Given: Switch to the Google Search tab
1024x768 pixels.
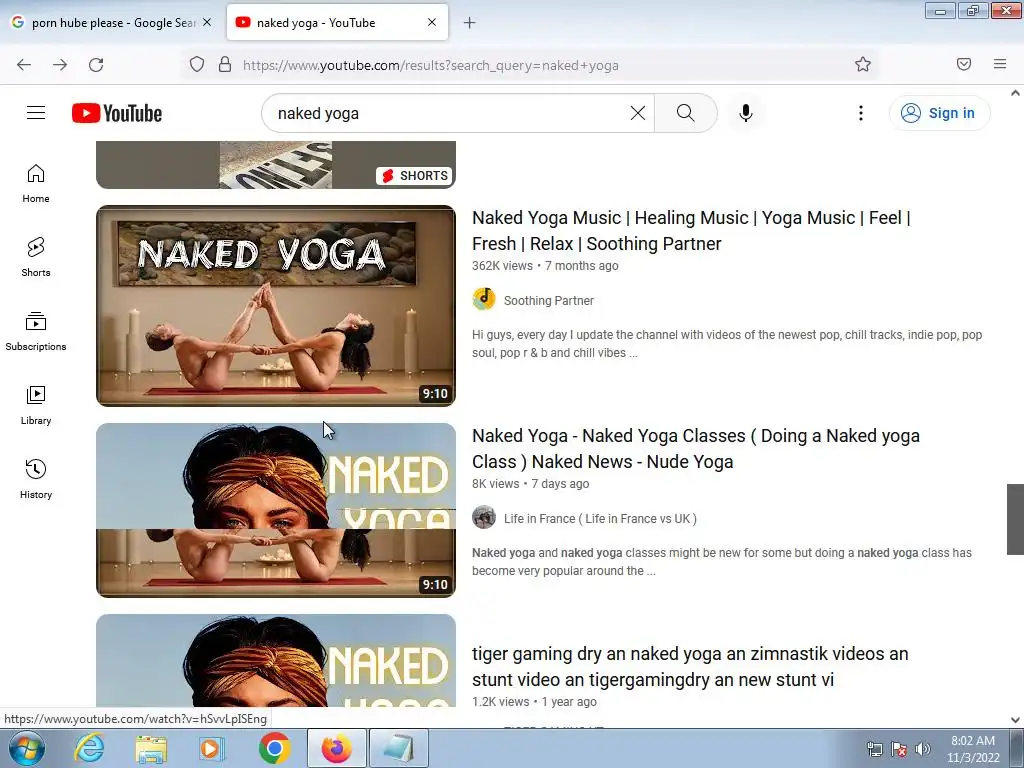Looking at the screenshot, I should (112, 23).
